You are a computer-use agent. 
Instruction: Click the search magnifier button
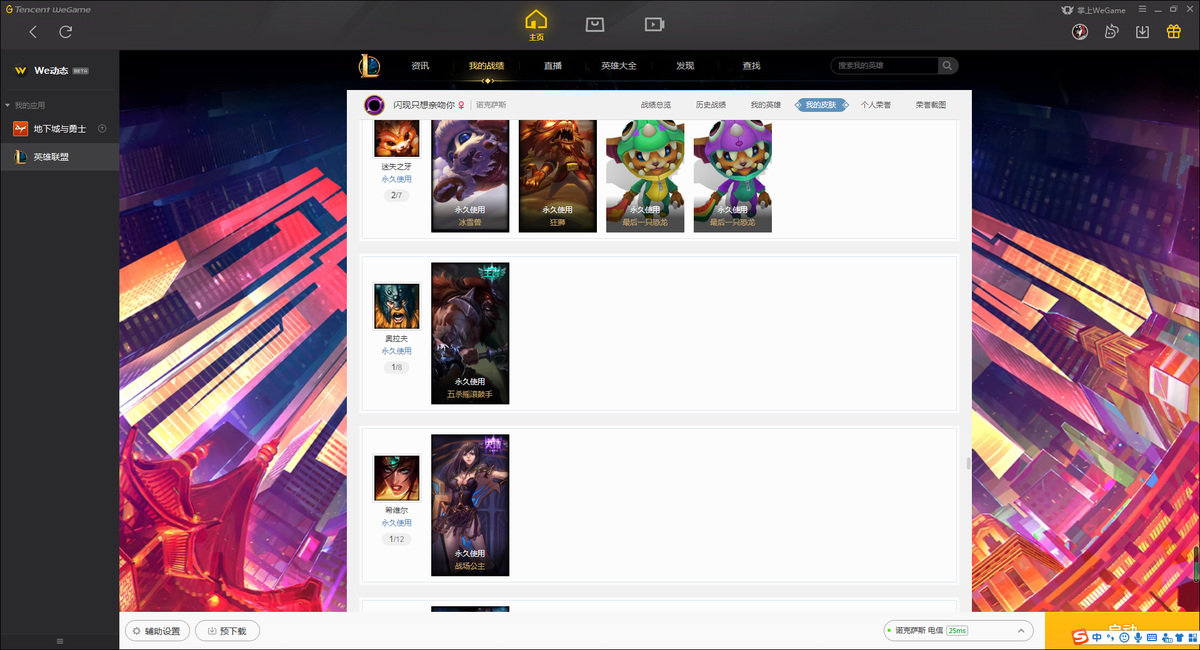point(947,66)
